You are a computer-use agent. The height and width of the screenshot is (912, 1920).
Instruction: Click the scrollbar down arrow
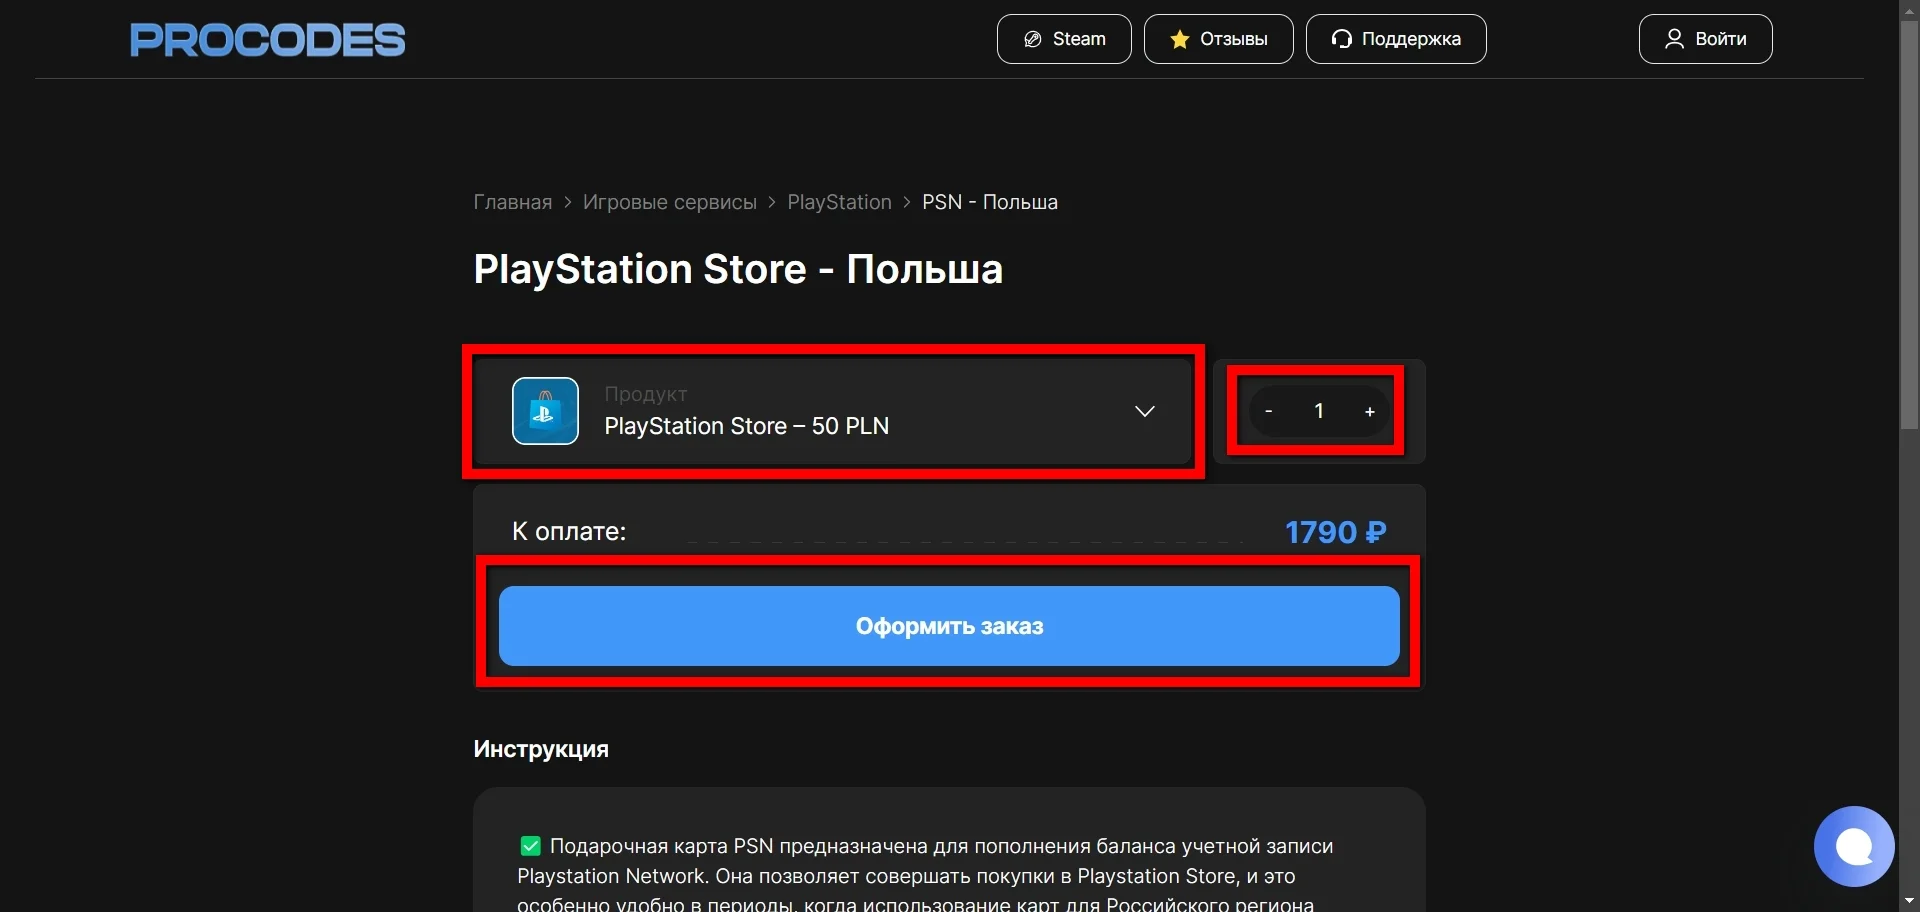pos(1909,902)
